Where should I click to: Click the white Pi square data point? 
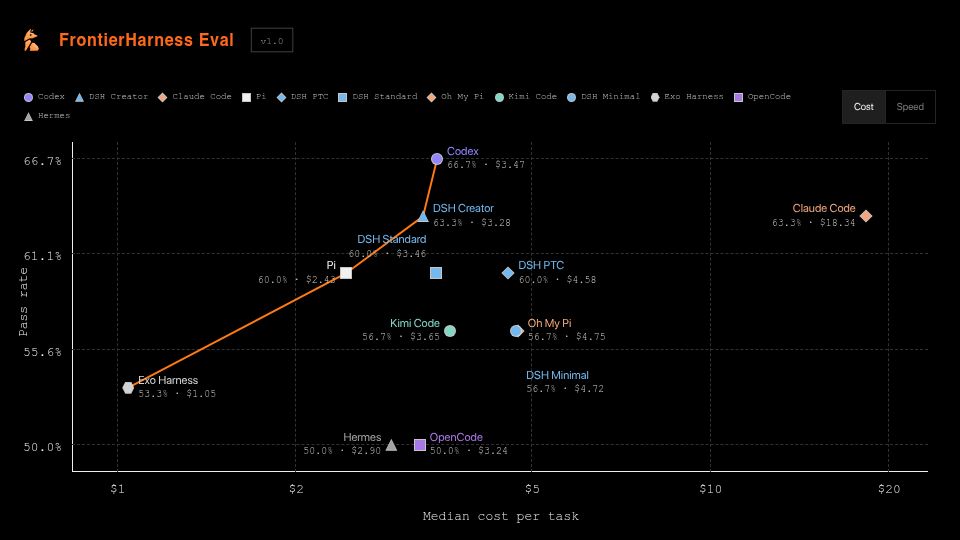point(346,273)
